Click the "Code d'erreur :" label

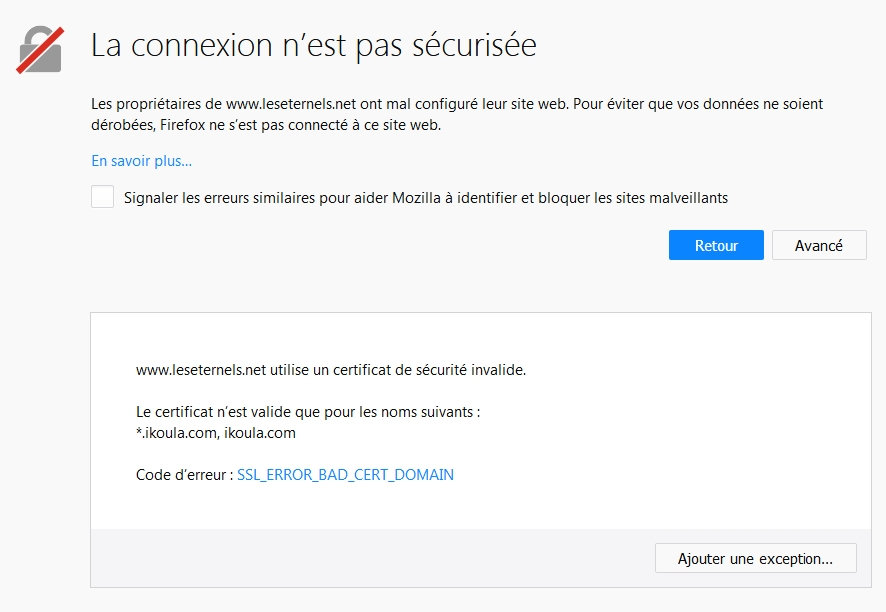click(x=183, y=474)
